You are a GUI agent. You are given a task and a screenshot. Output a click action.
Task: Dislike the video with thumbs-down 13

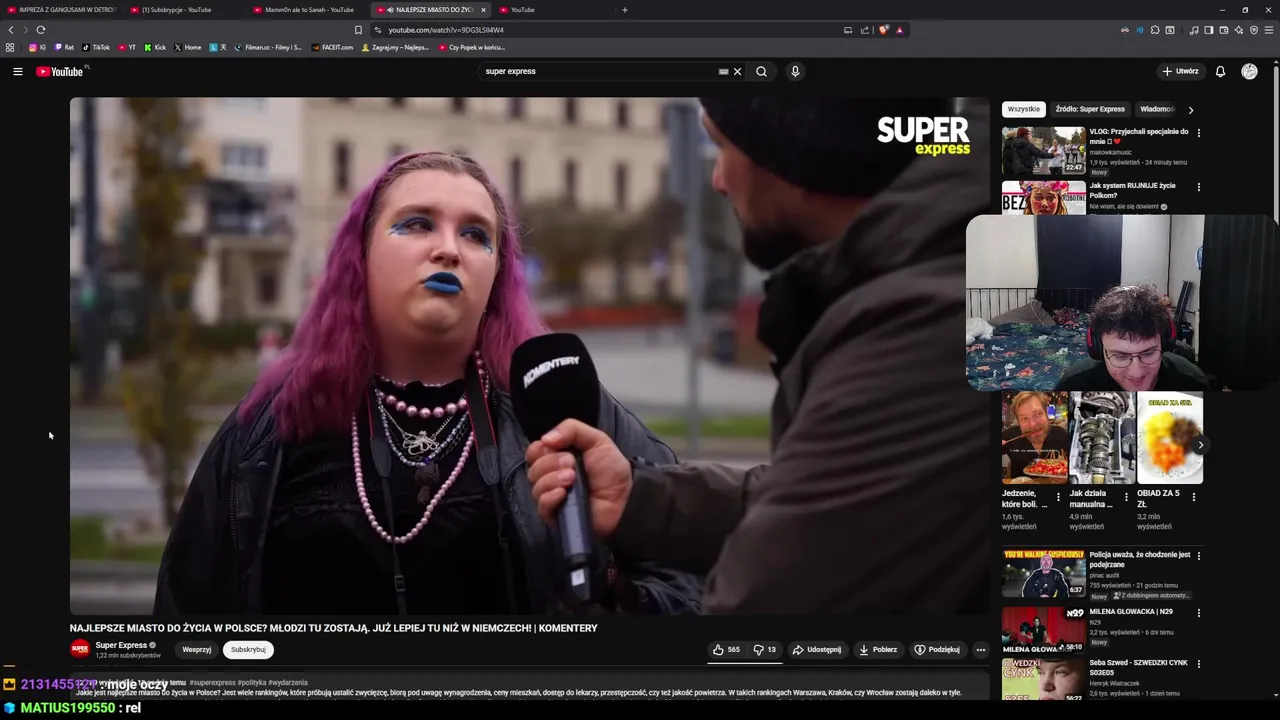pos(765,649)
